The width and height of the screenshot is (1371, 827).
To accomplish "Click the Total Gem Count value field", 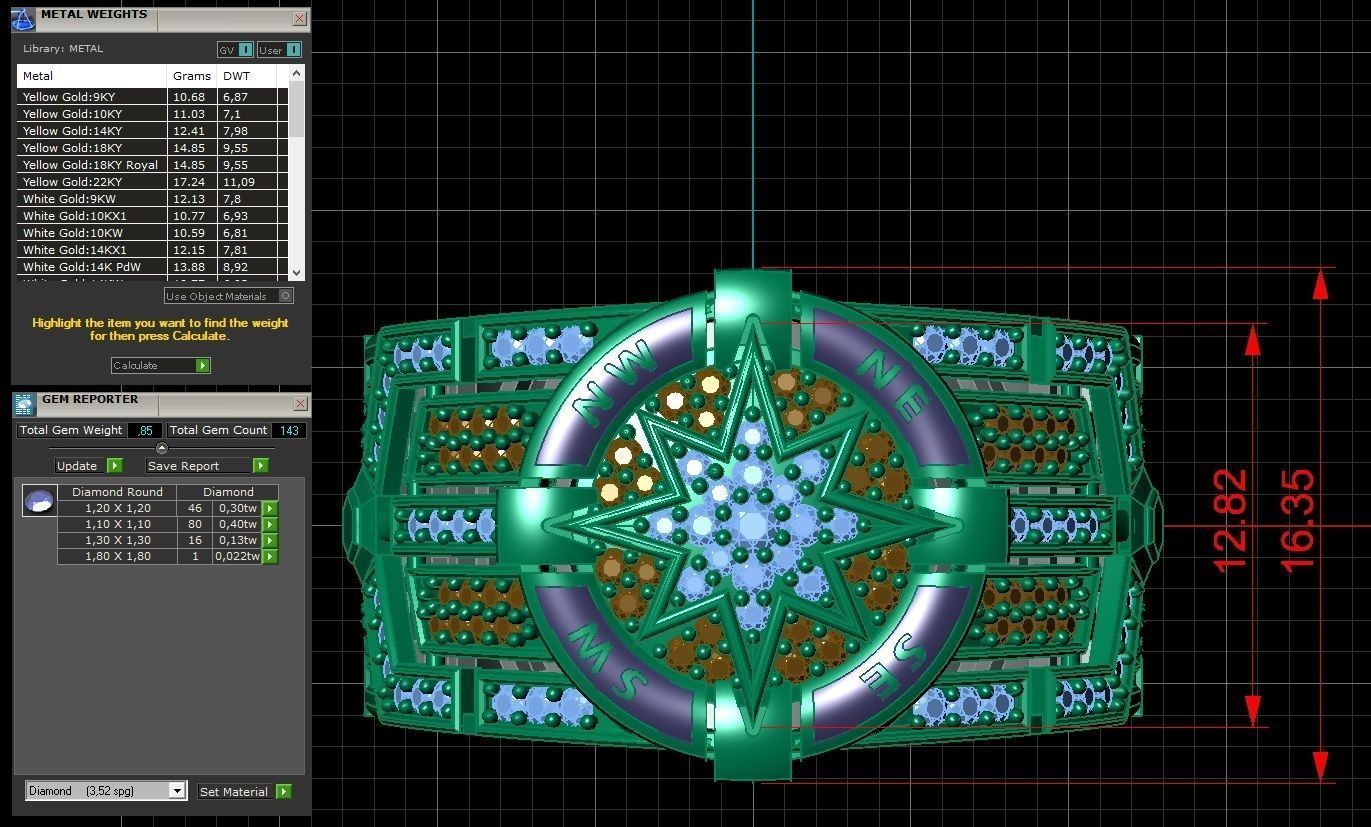I will pyautogui.click(x=289, y=430).
